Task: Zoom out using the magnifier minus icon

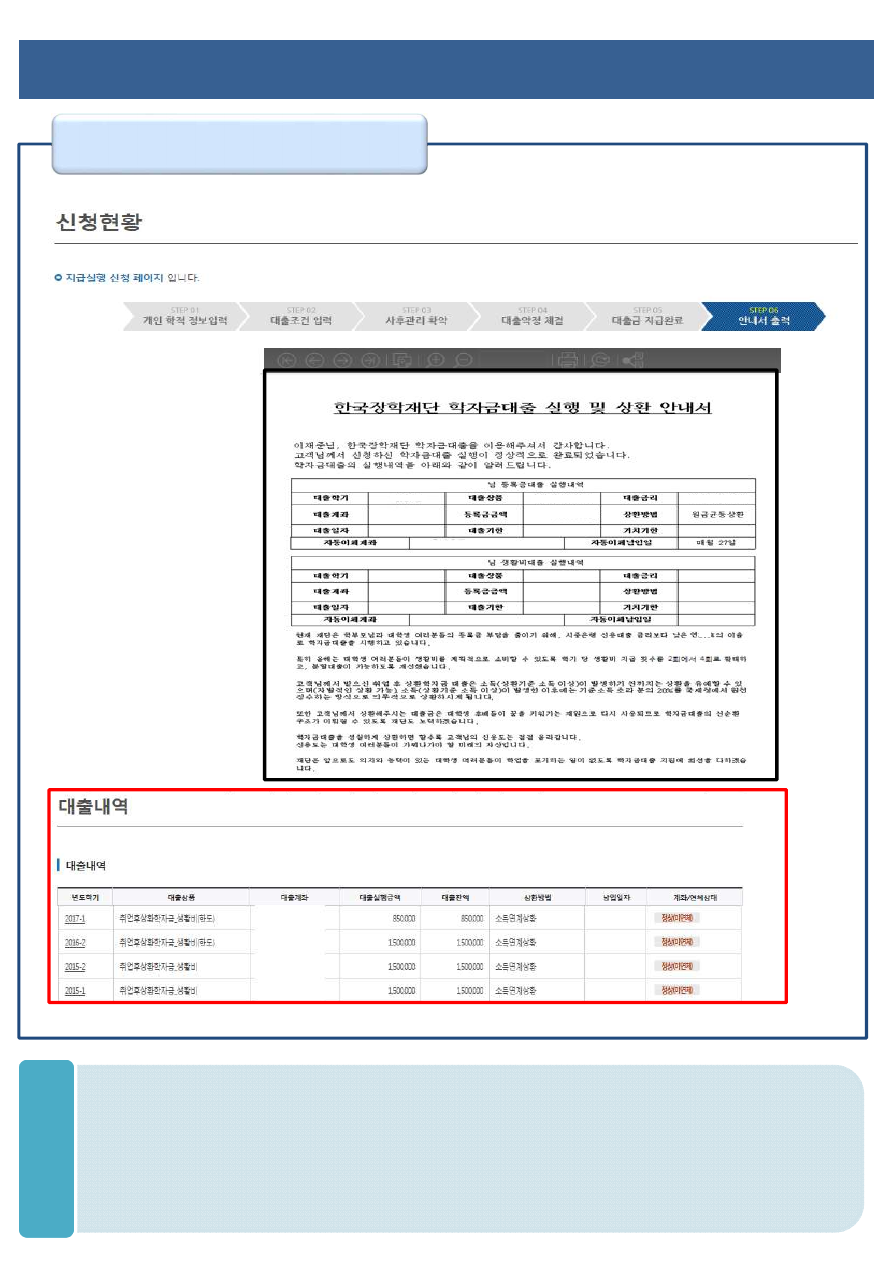Action: 464,360
